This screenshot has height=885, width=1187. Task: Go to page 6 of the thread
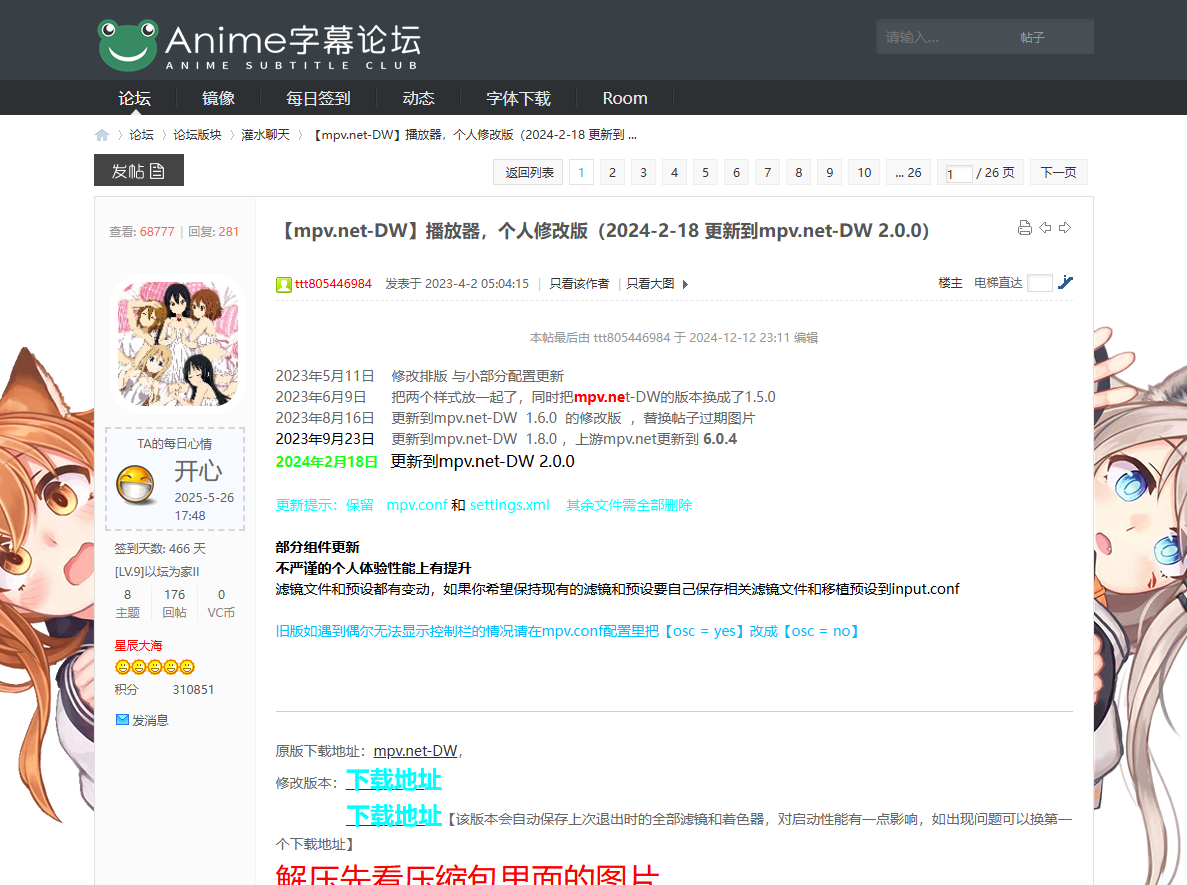(736, 173)
